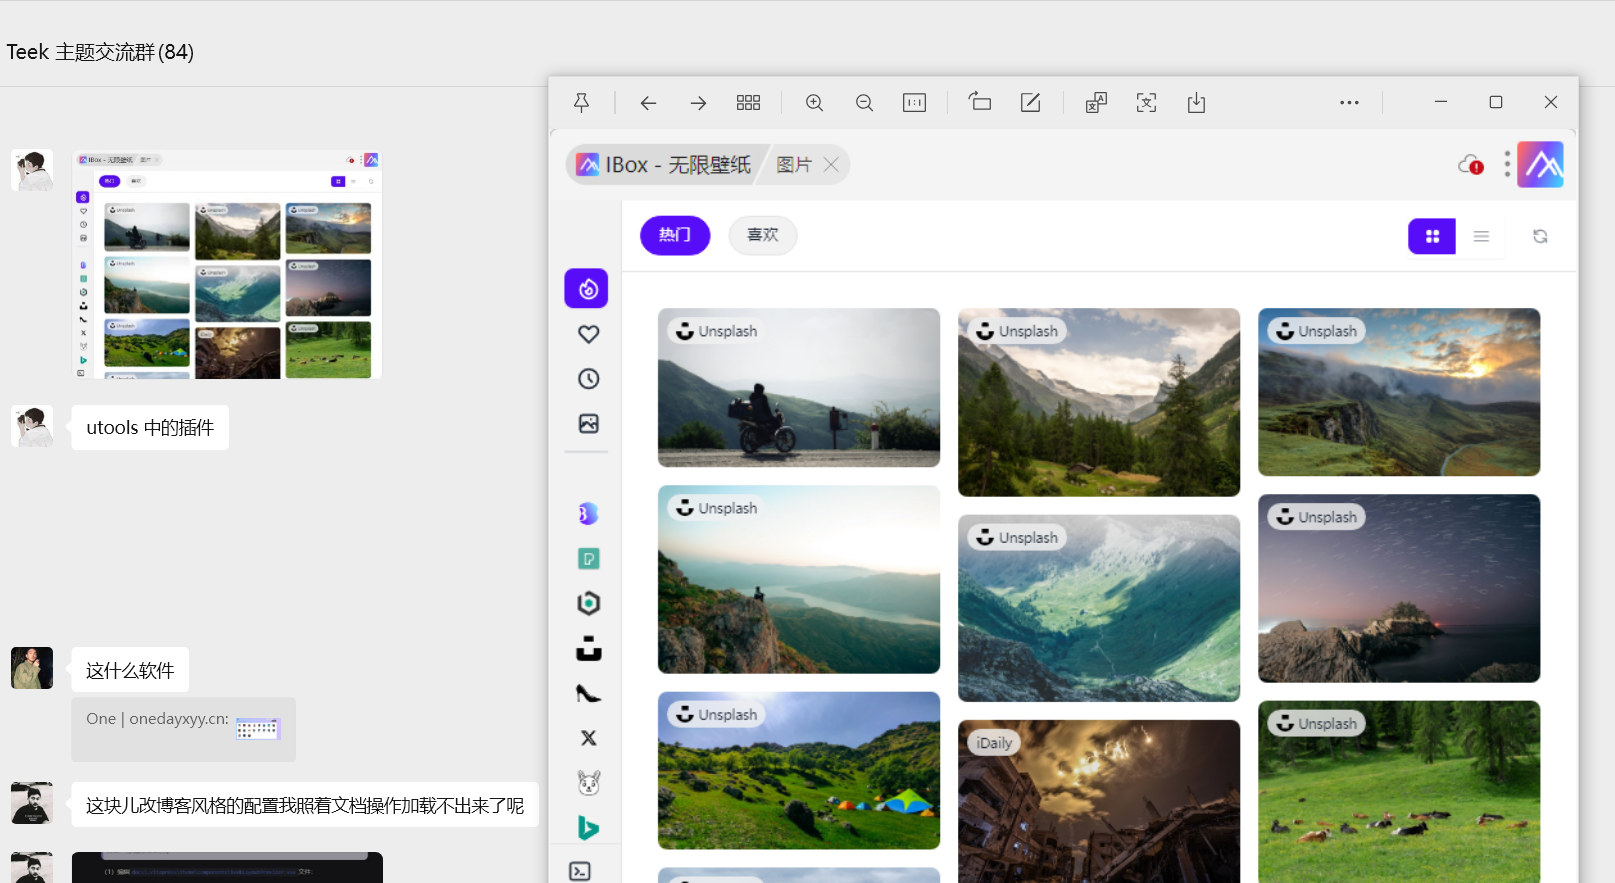Go to the next image arrow
This screenshot has width=1615, height=883.
[698, 103]
